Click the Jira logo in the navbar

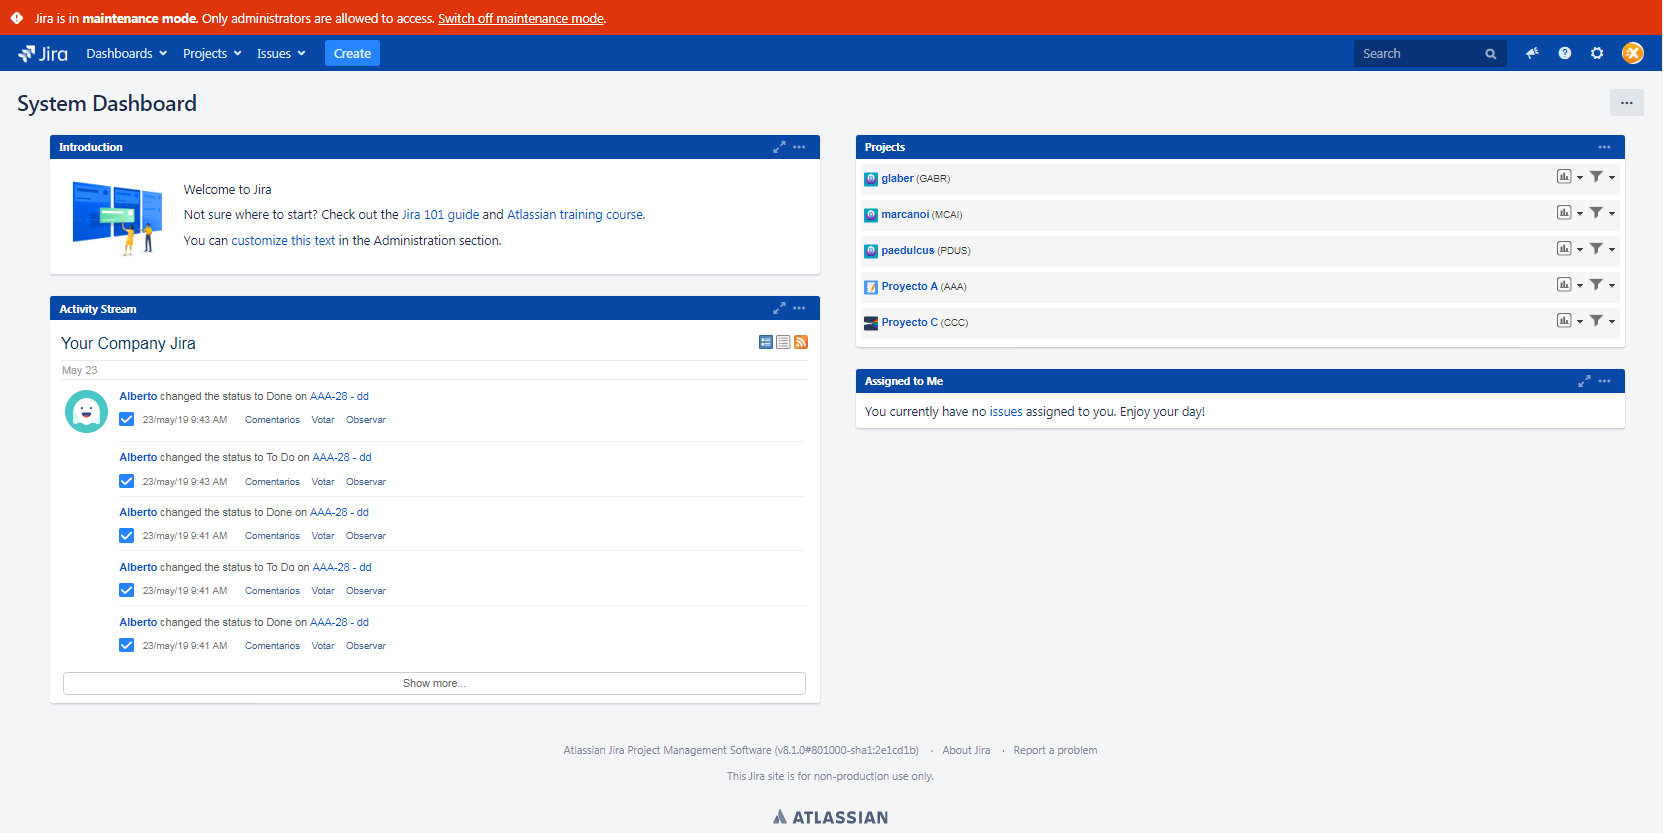pyautogui.click(x=43, y=53)
